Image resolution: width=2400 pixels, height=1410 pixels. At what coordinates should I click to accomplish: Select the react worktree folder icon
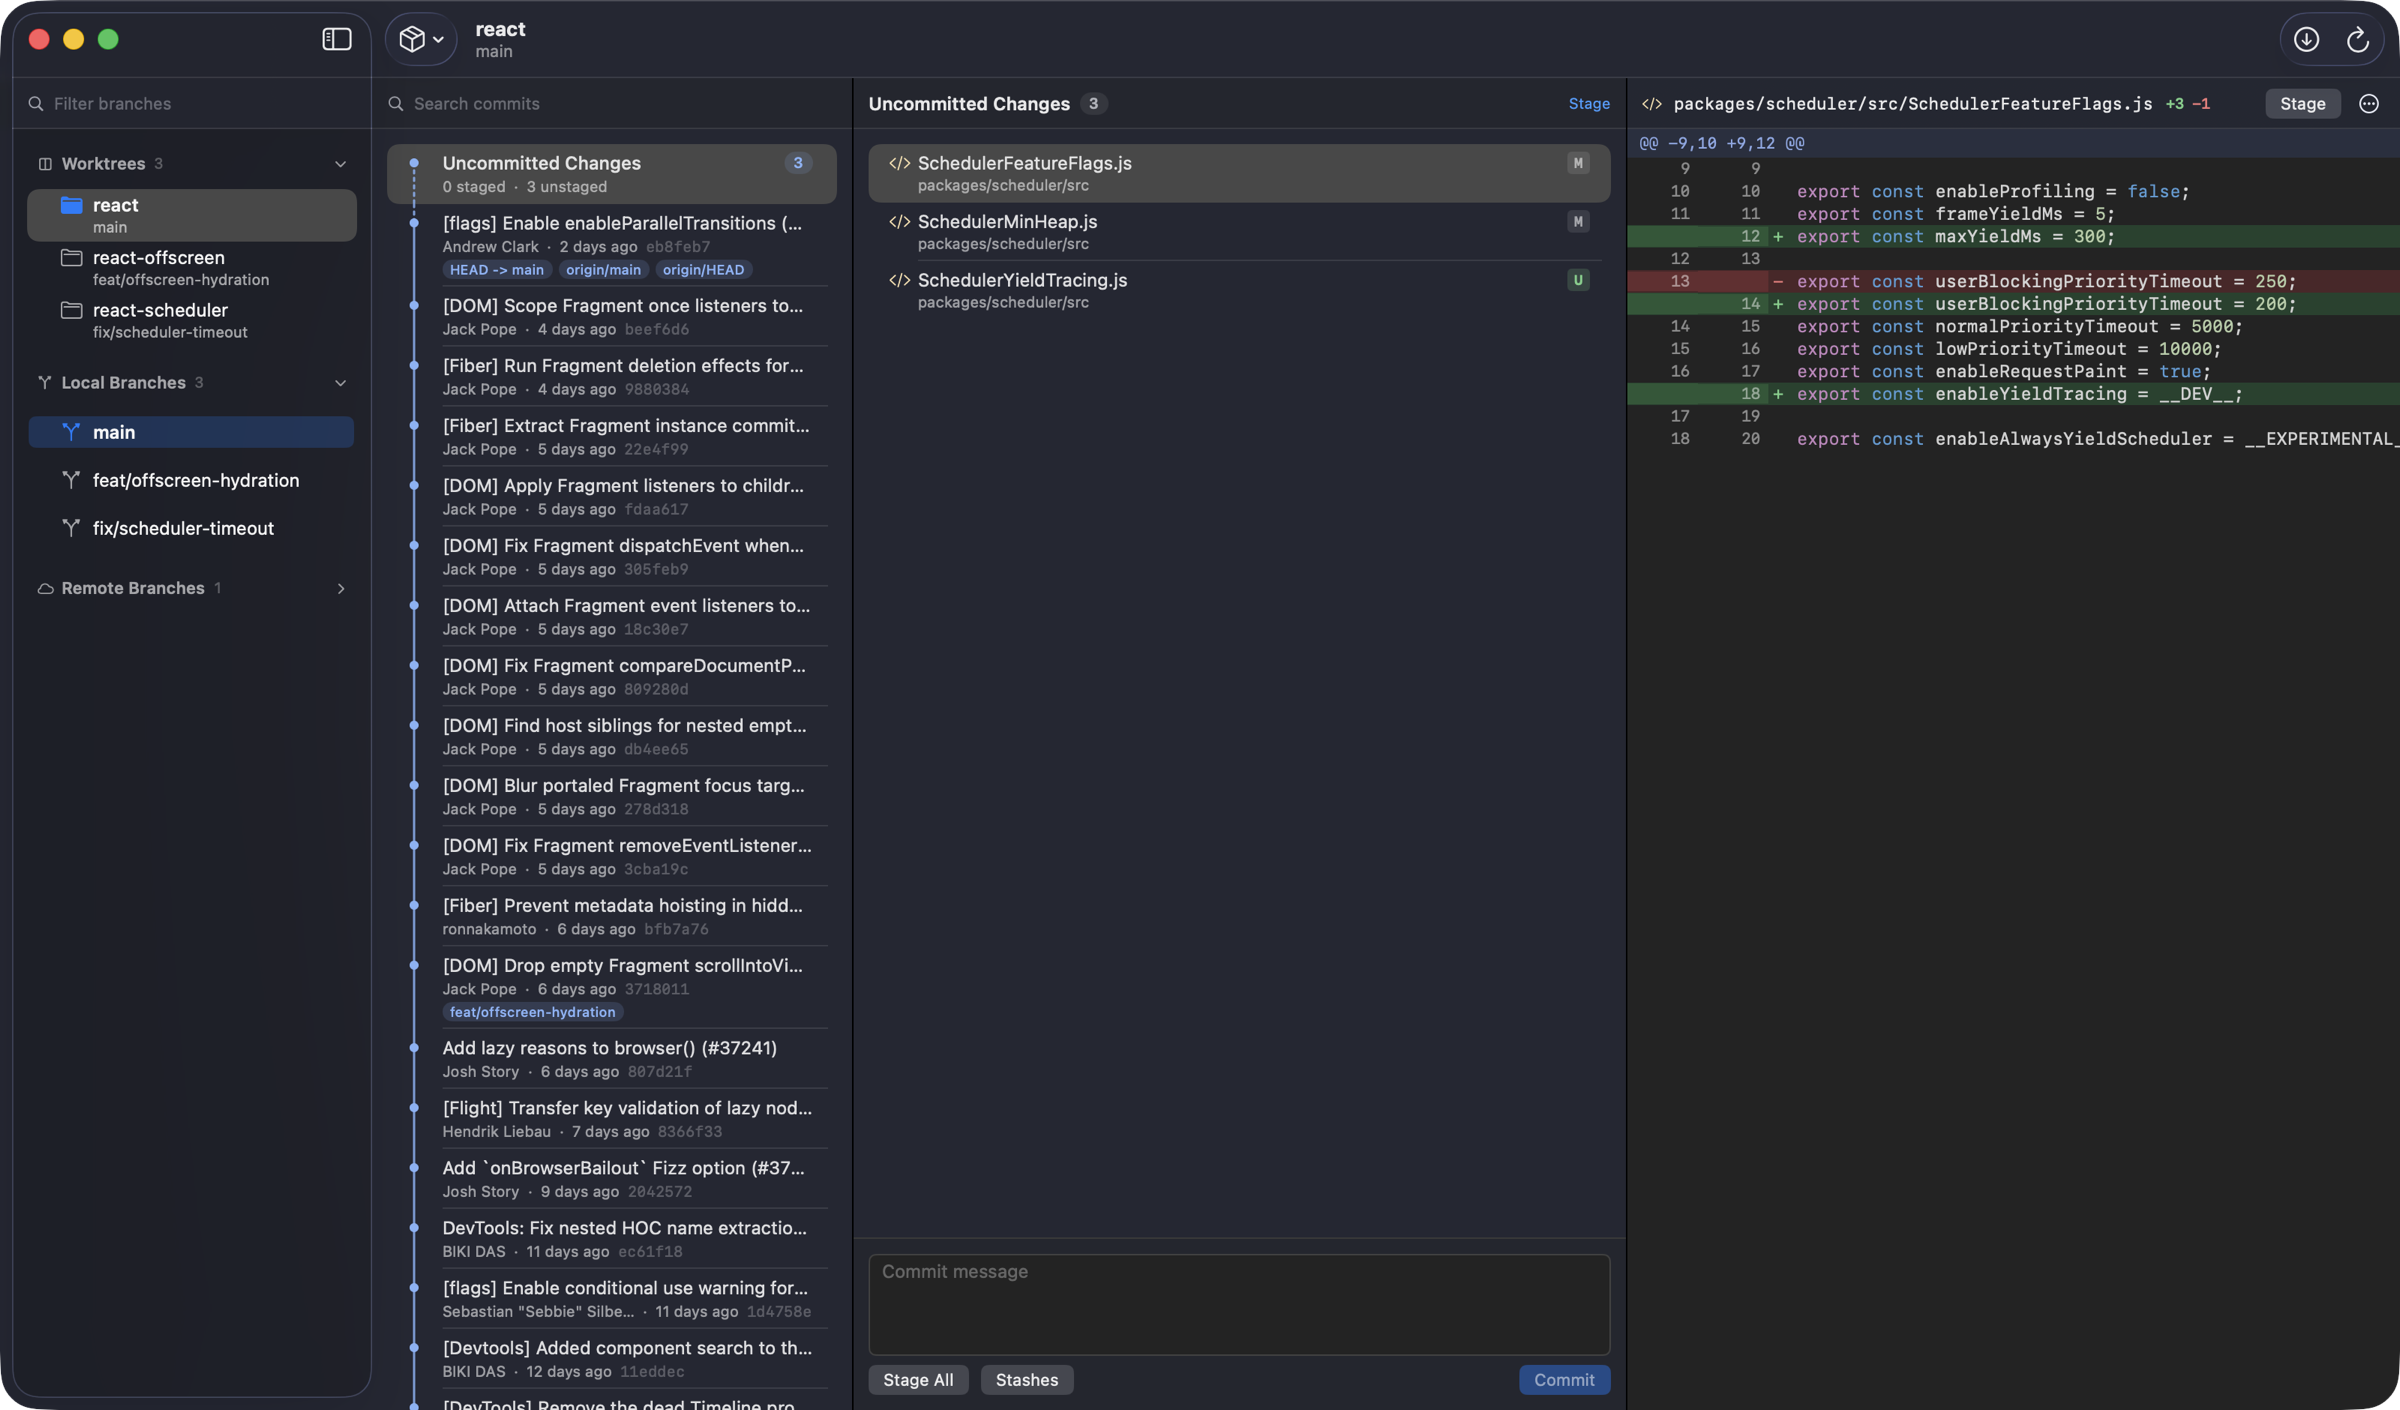pyautogui.click(x=71, y=206)
